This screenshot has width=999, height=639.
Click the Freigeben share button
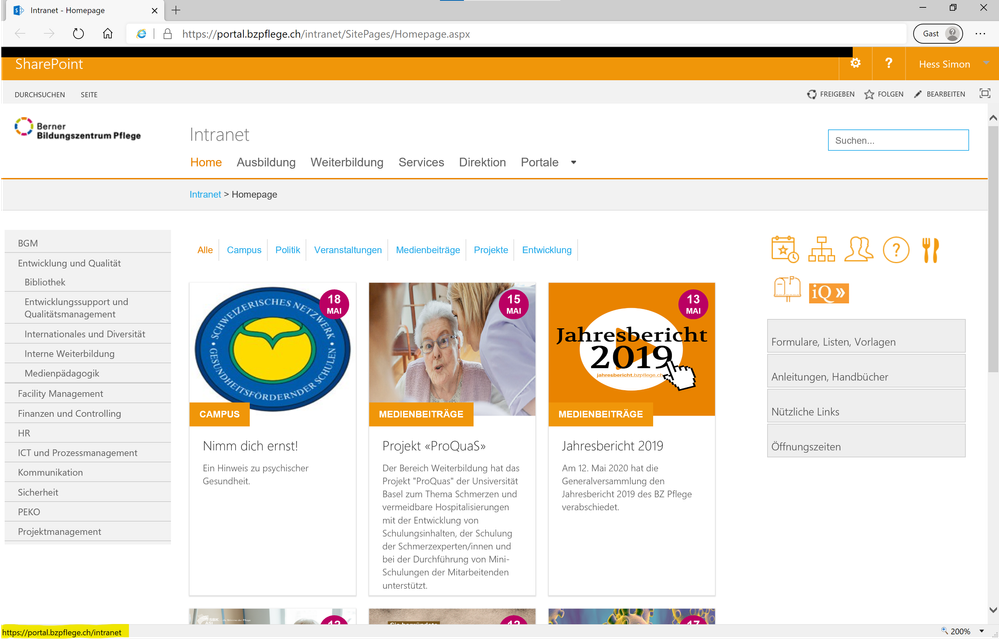(831, 94)
